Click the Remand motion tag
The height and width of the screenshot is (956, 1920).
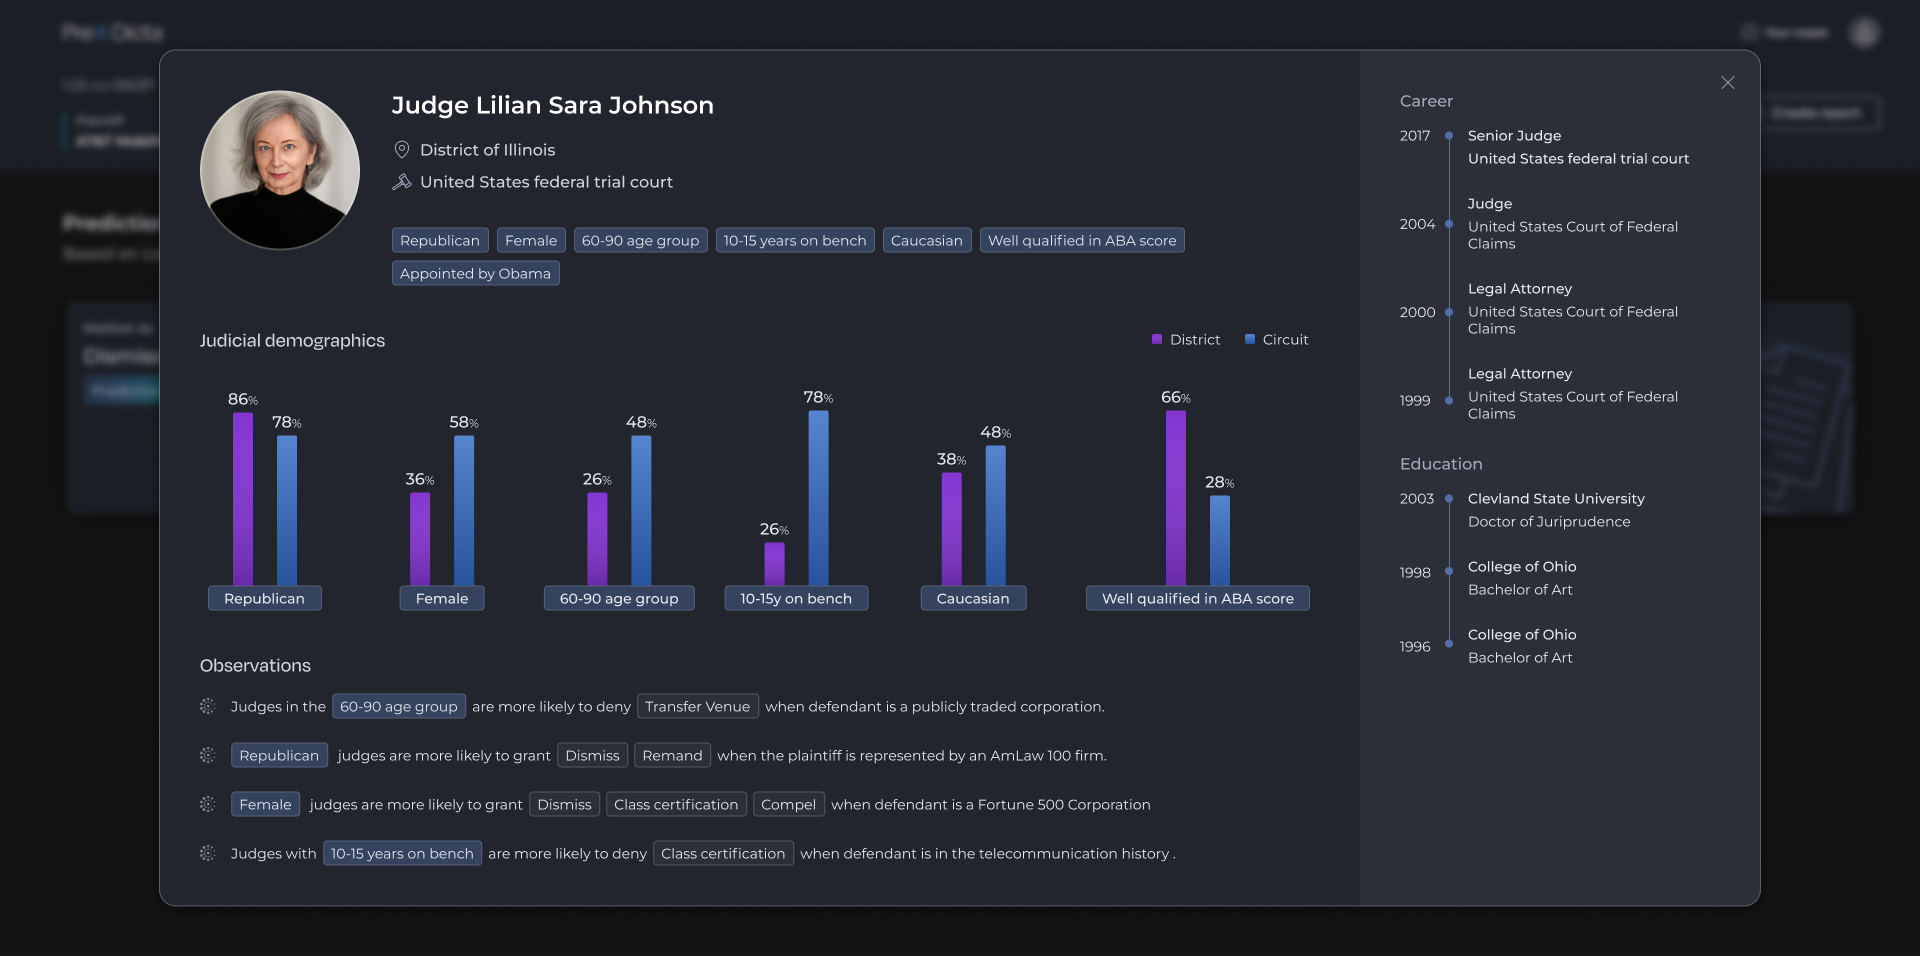tap(672, 755)
